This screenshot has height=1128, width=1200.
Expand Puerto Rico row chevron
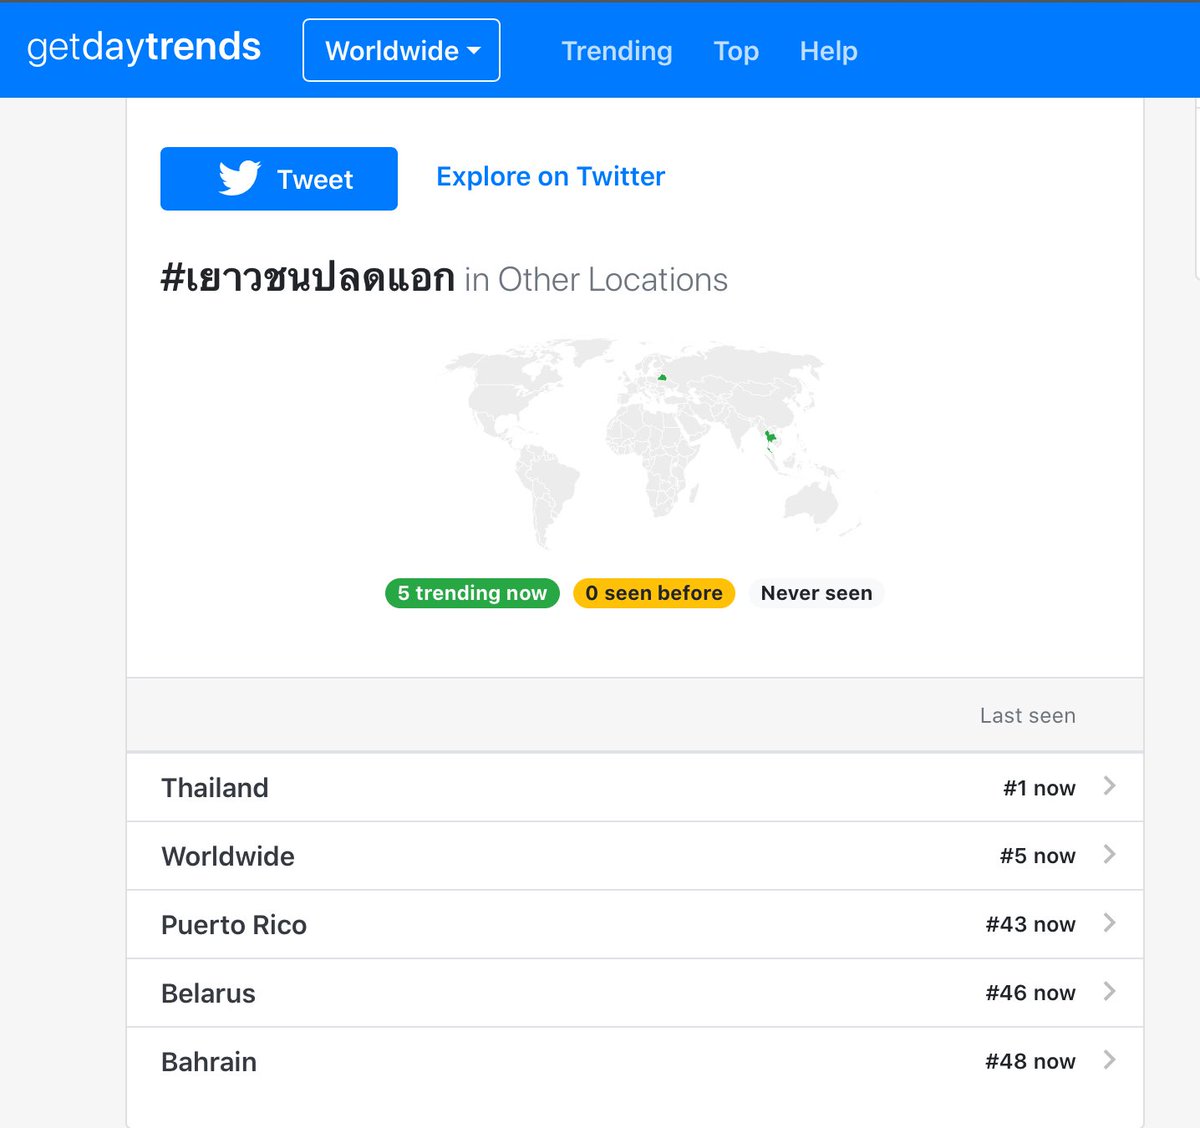point(1109,923)
